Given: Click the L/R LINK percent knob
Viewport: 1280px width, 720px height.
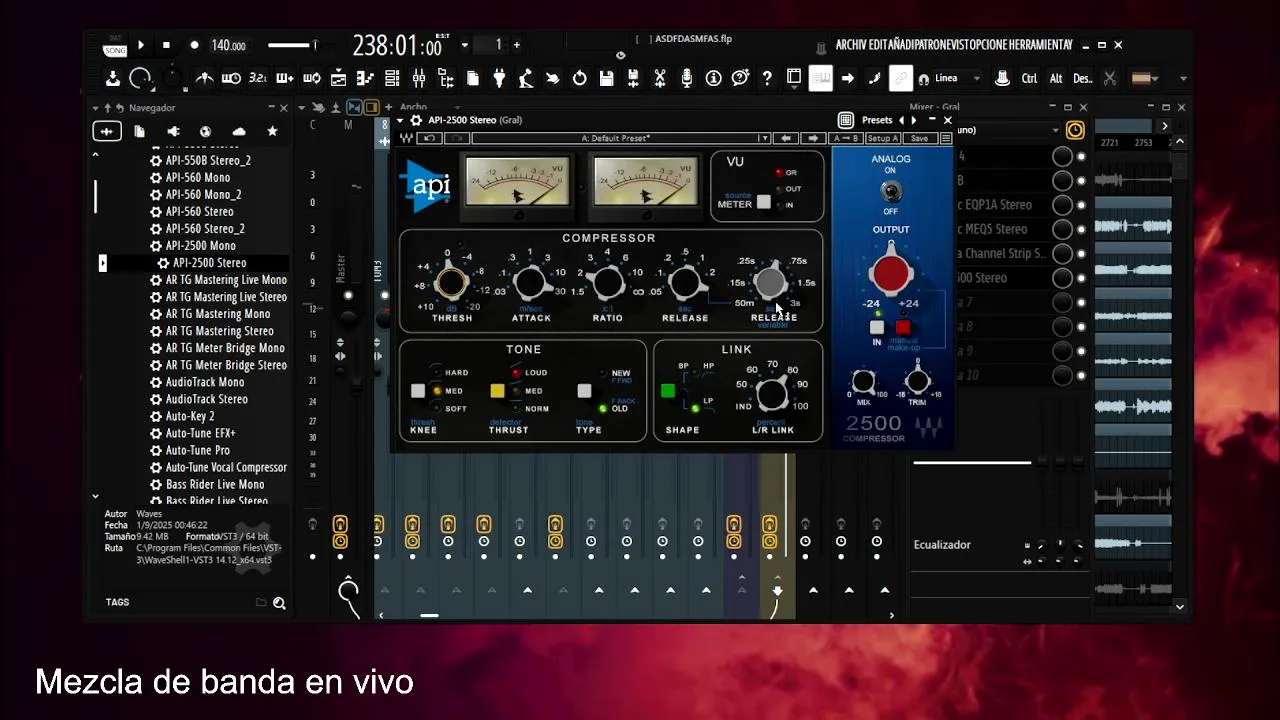Looking at the screenshot, I should coord(771,395).
